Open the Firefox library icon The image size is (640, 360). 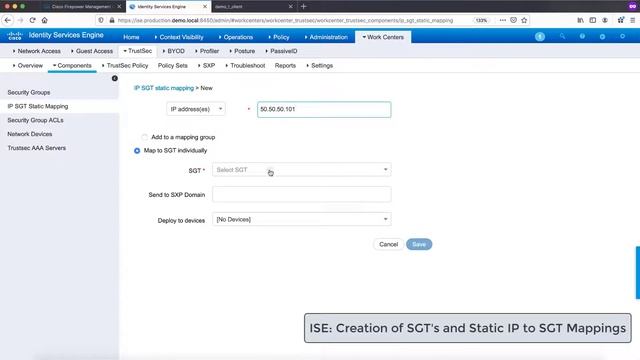pyautogui.click(x=580, y=20)
